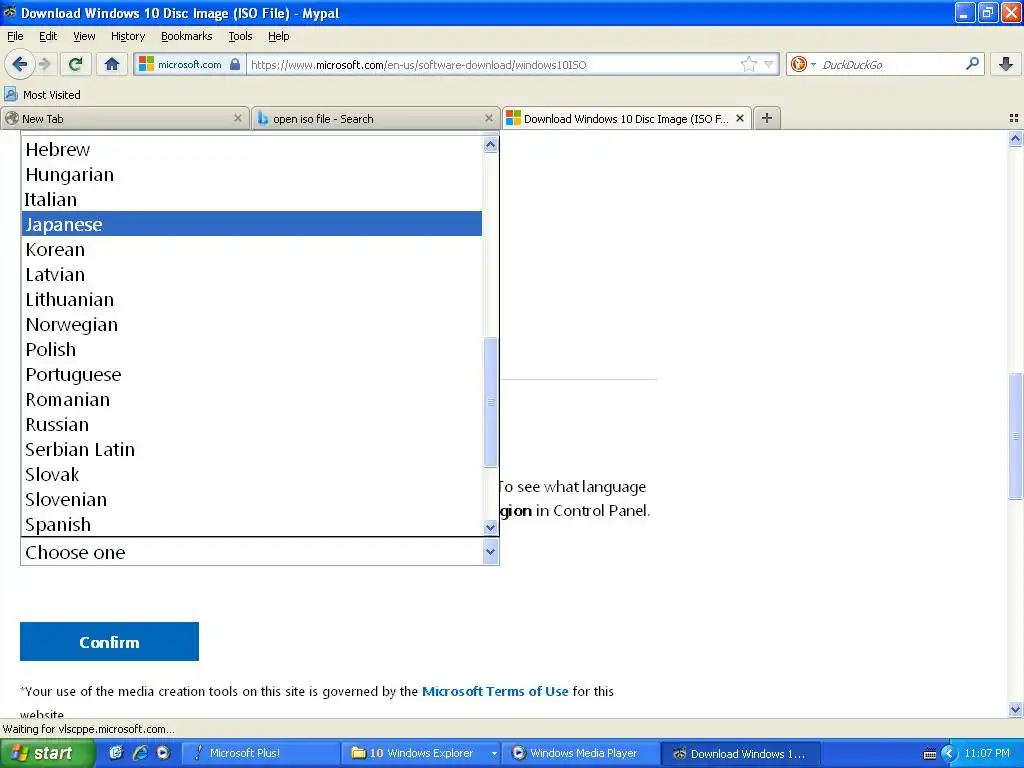
Task: Choose the highlighted Japanese option
Action: click(252, 224)
